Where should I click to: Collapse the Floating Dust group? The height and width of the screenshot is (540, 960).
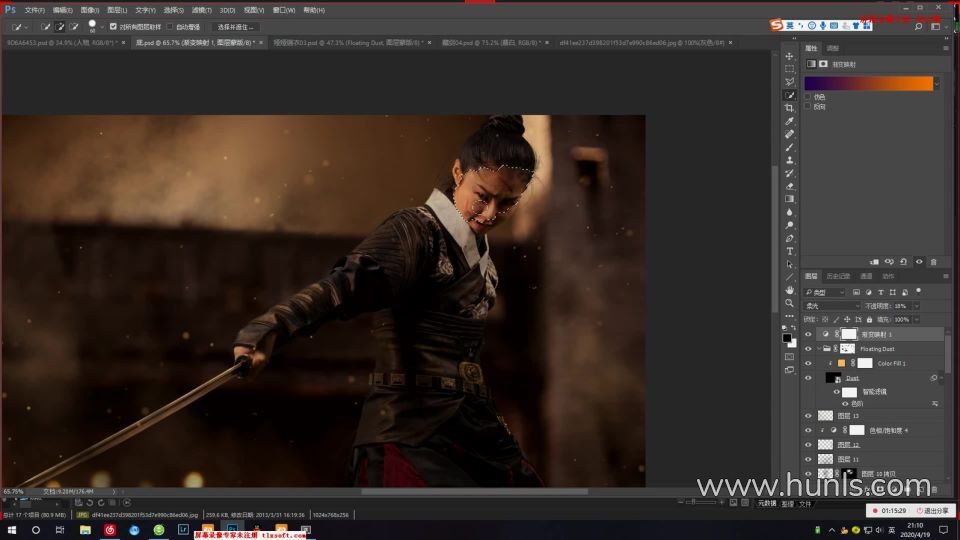(x=819, y=349)
